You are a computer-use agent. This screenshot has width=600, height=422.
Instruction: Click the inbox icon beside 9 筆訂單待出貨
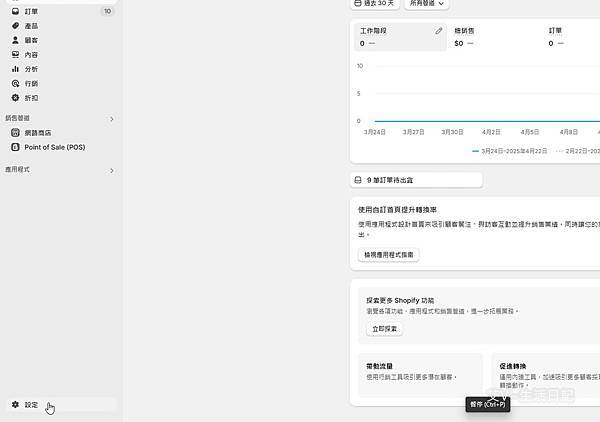(358, 180)
